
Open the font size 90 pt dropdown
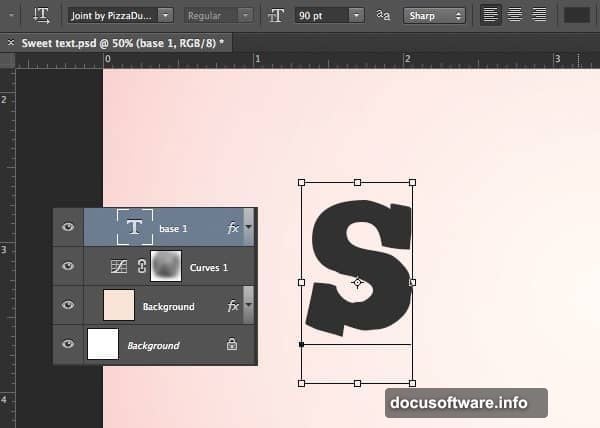click(x=356, y=15)
